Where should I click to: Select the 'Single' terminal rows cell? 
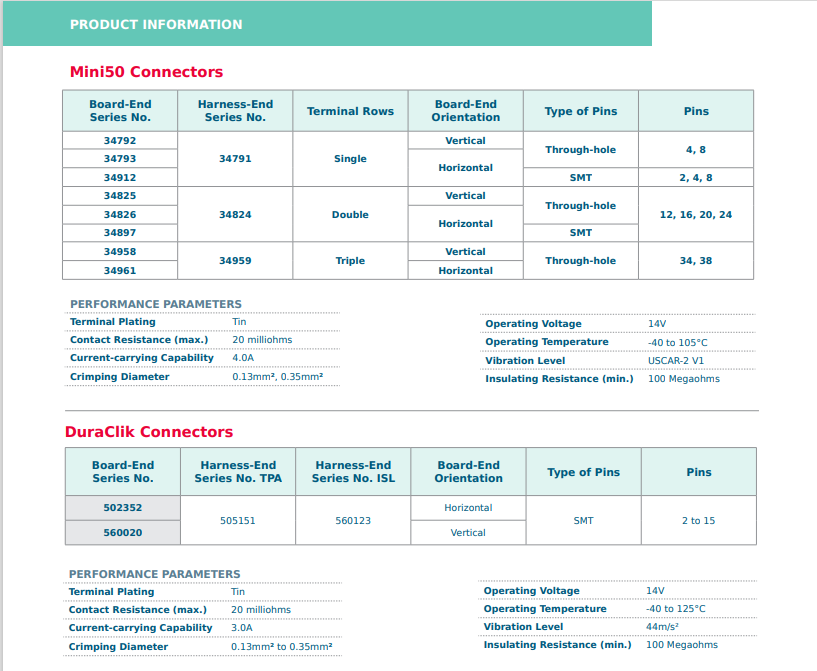350,159
